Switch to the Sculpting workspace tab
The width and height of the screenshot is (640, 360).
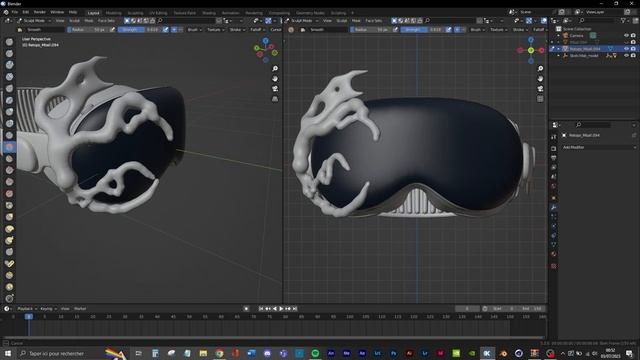pyautogui.click(x=136, y=13)
